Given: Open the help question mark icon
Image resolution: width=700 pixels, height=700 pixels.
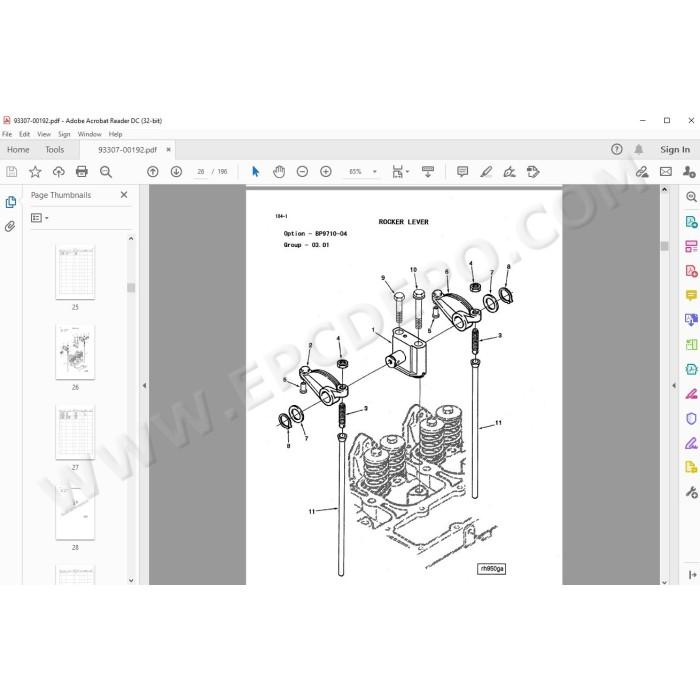Looking at the screenshot, I should click(x=617, y=150).
